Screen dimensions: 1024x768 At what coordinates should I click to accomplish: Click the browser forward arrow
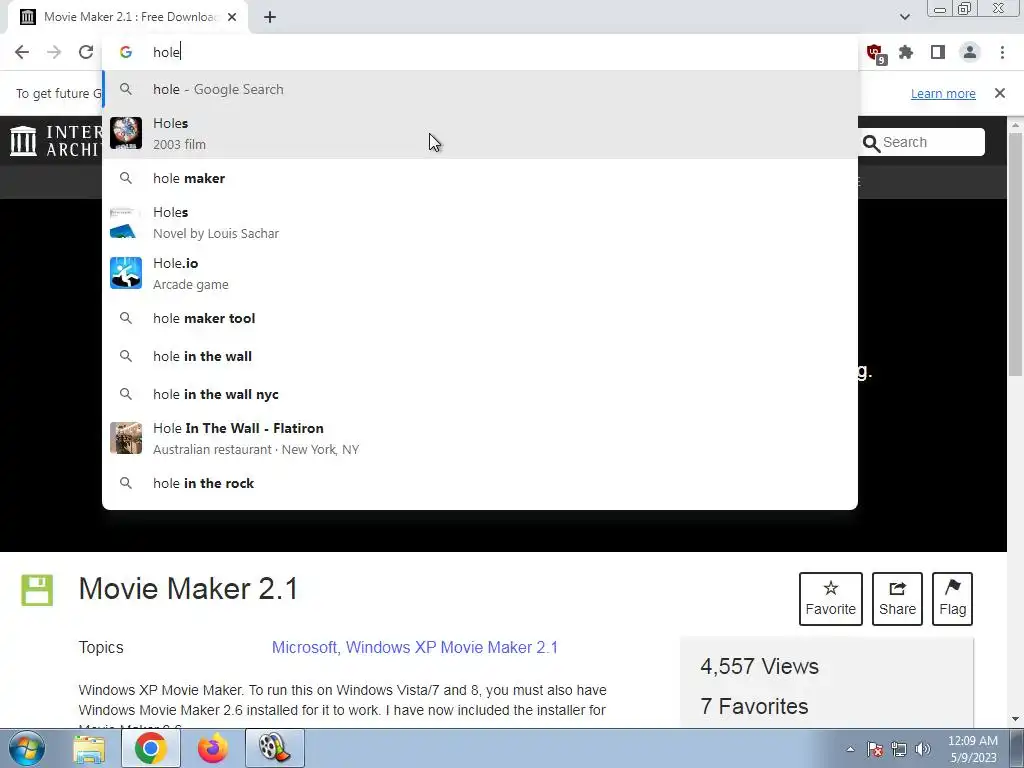[54, 52]
